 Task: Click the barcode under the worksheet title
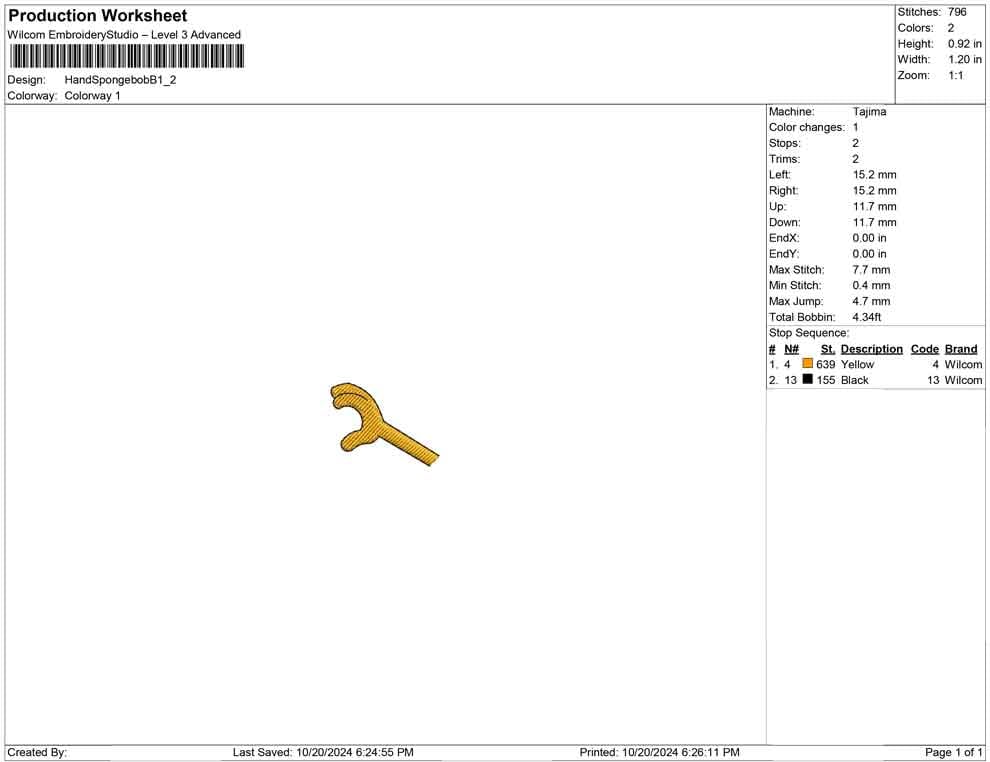(127, 56)
